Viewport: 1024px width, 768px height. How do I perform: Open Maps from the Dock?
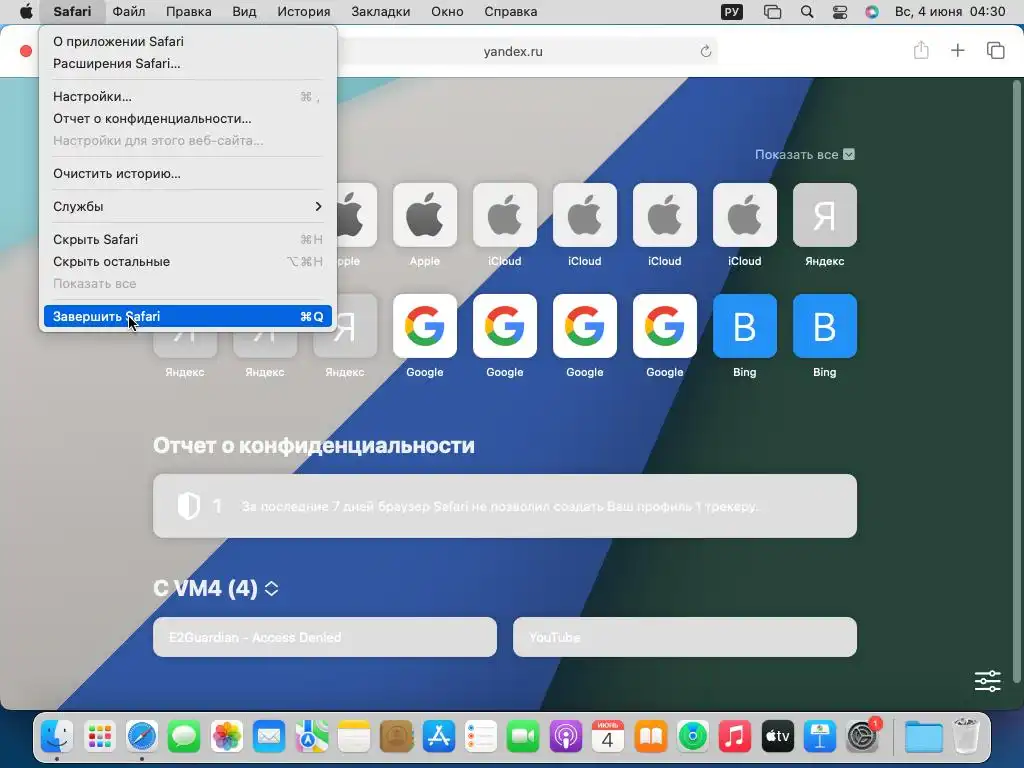coord(312,737)
